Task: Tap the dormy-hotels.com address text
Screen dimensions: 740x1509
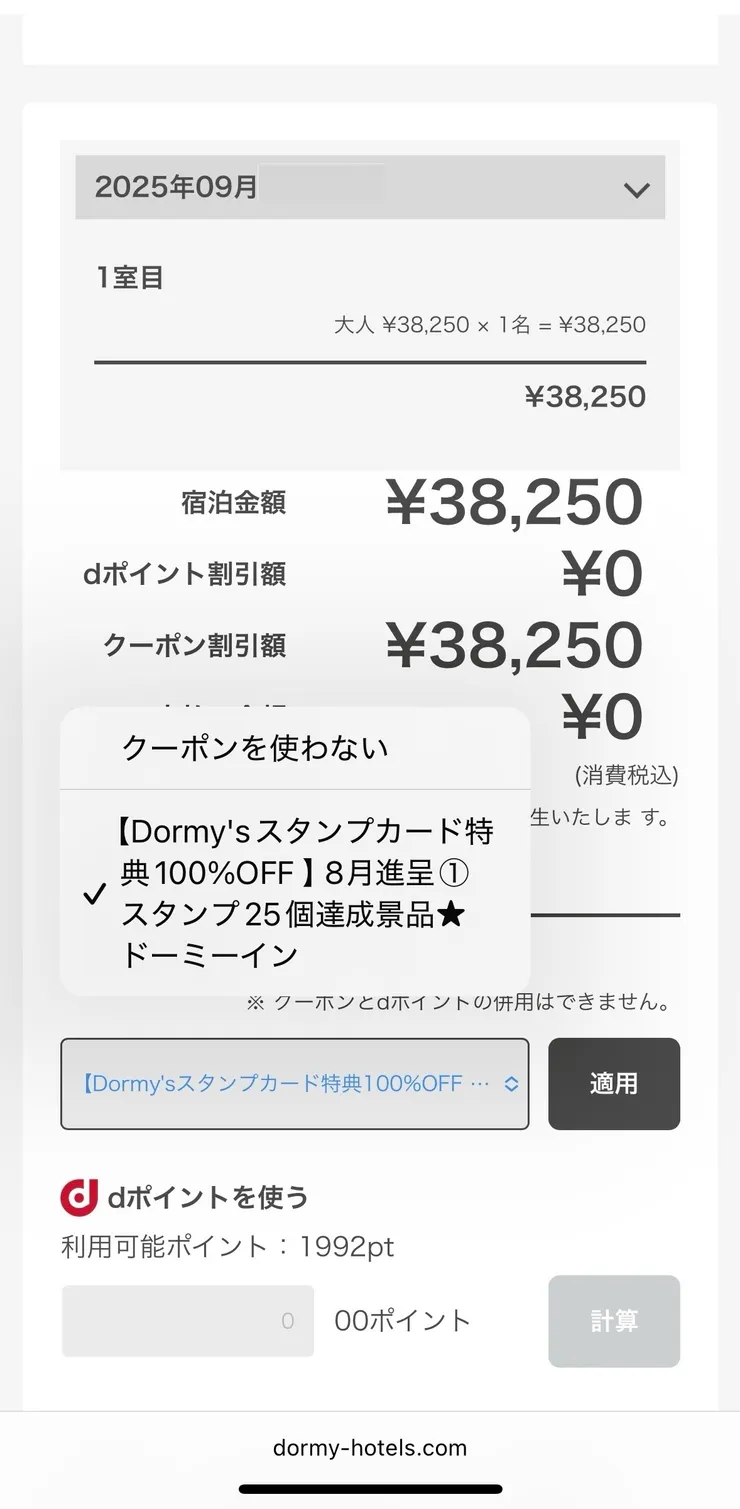Action: click(x=370, y=1448)
